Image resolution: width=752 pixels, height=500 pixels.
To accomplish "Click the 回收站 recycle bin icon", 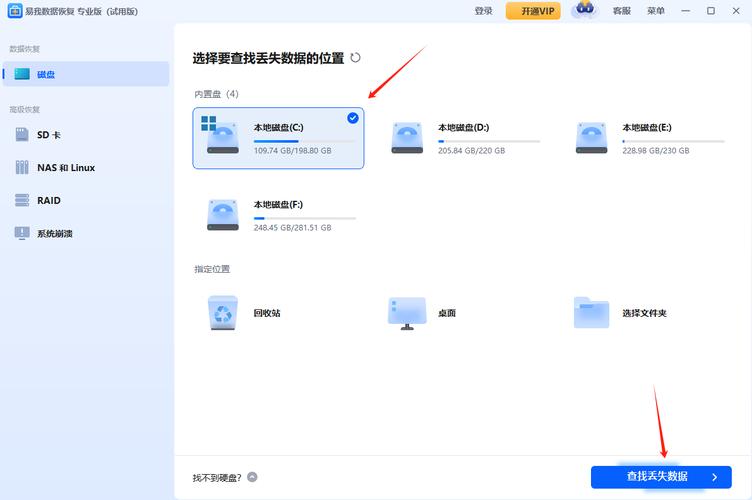I will coord(223,313).
